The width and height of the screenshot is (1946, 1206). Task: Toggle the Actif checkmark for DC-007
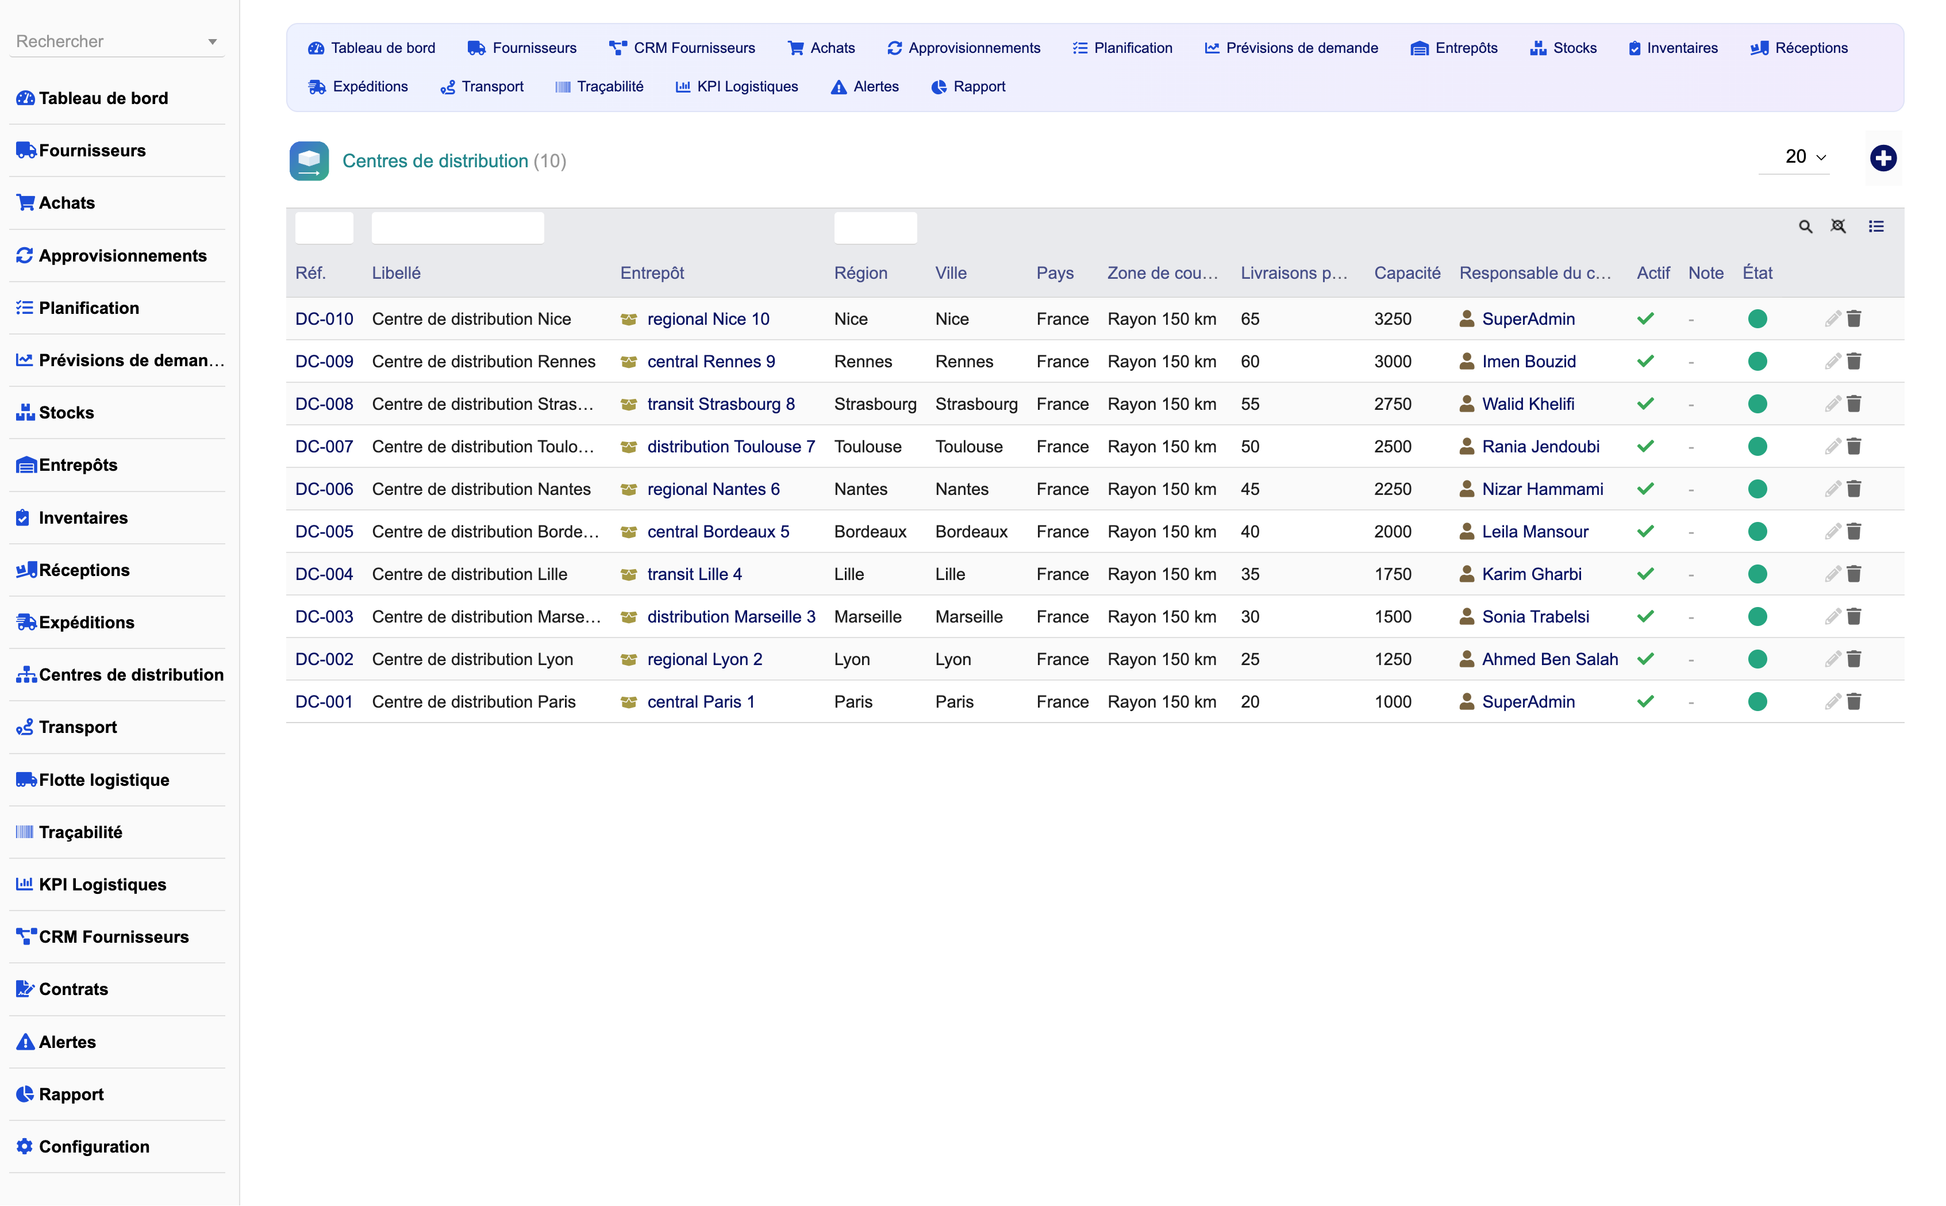tap(1645, 446)
